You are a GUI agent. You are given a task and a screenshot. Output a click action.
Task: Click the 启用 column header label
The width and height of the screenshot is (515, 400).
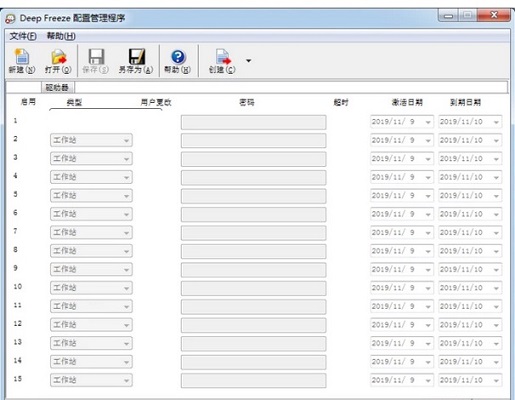28,102
